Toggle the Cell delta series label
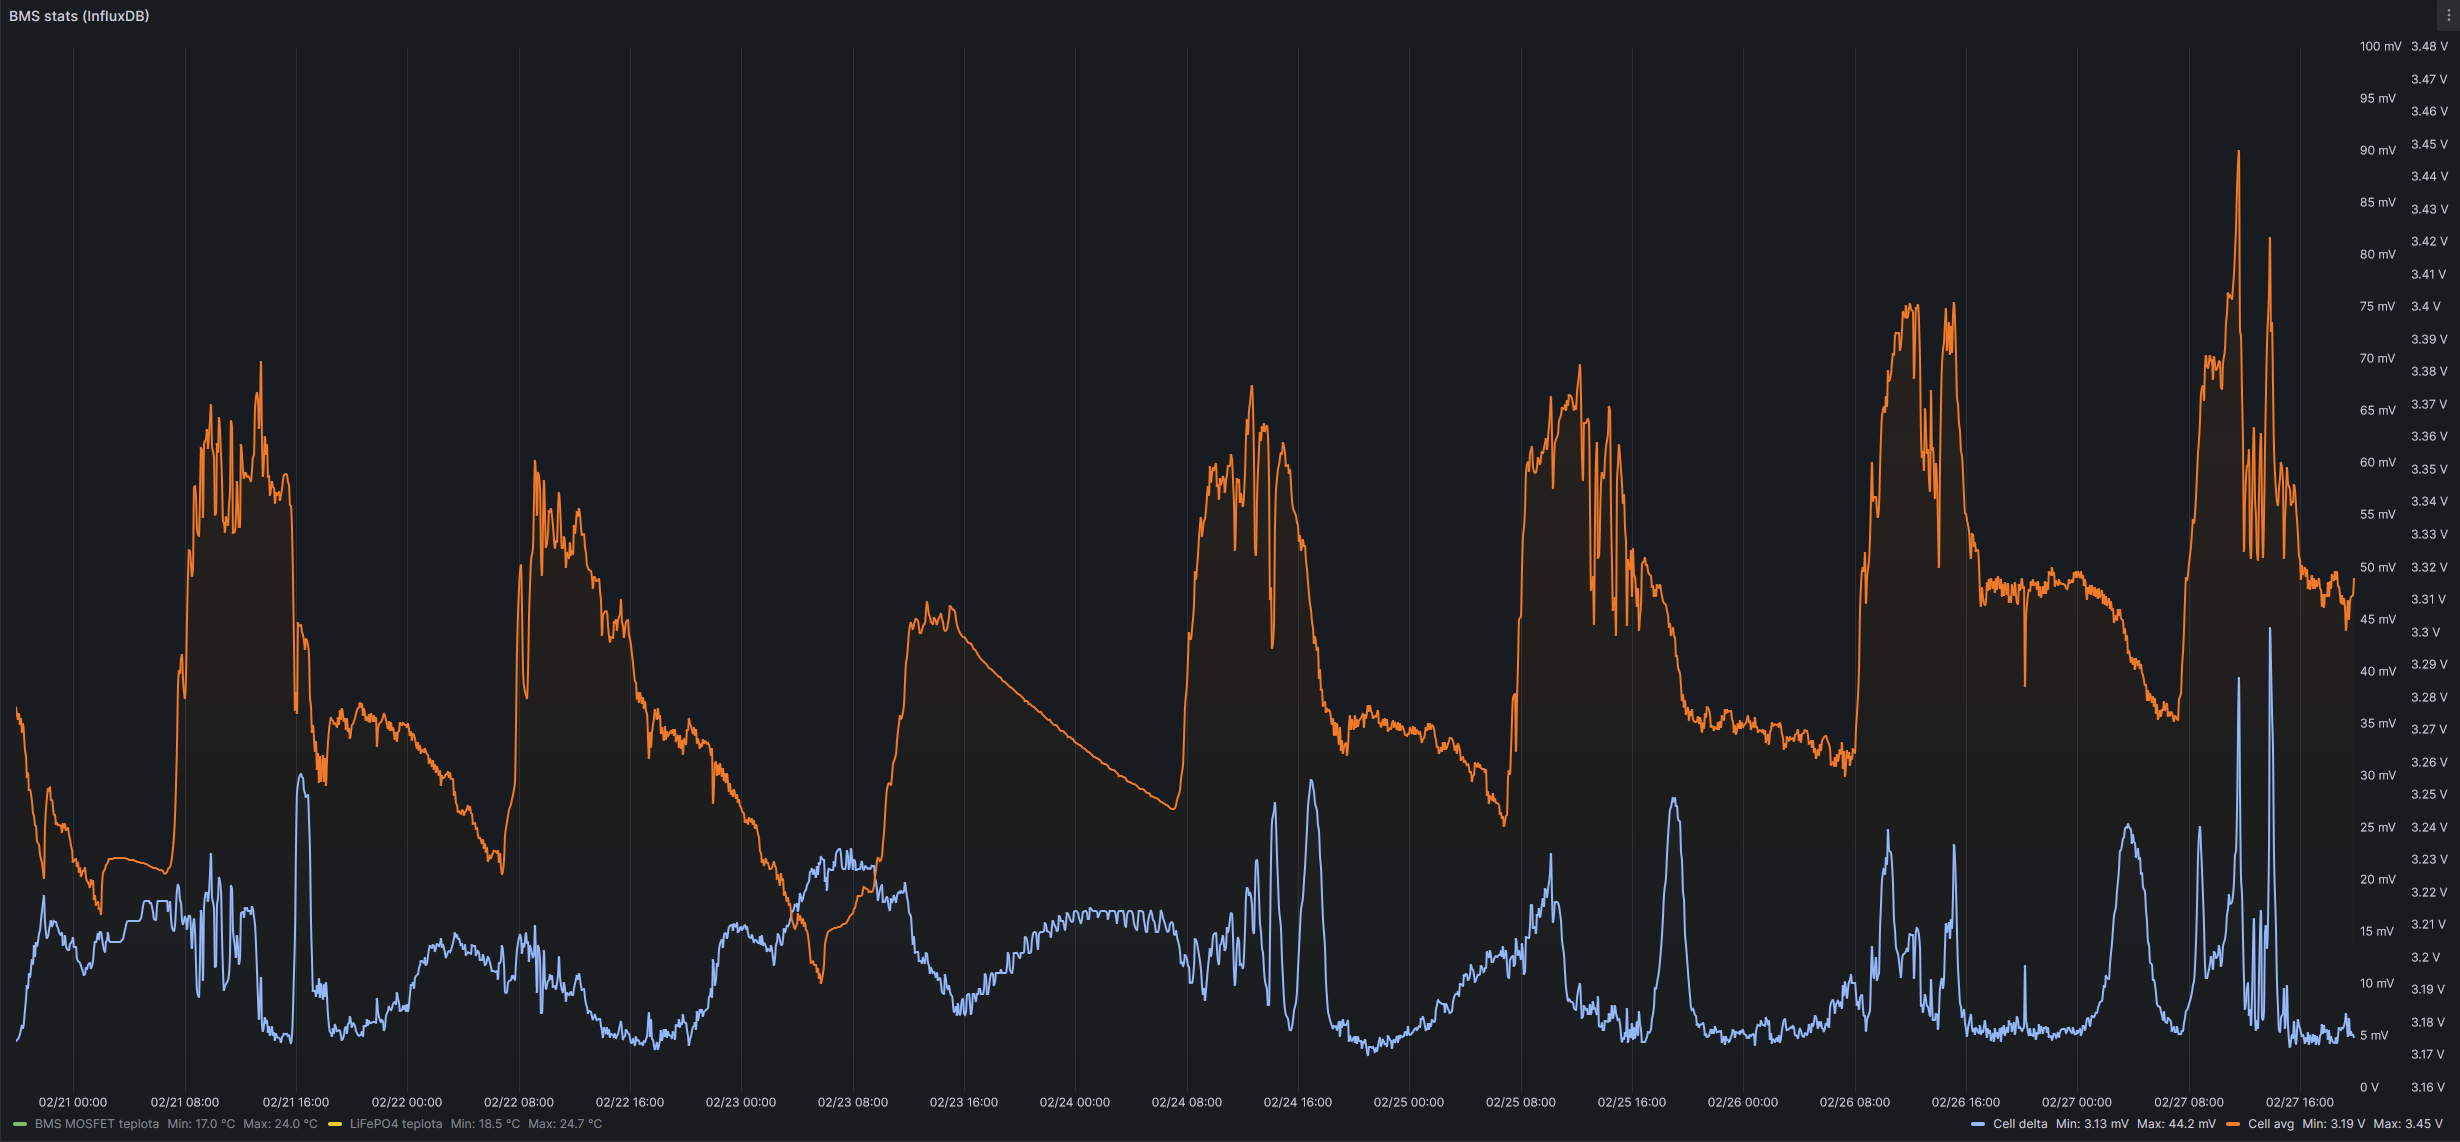Image resolution: width=2460 pixels, height=1142 pixels. [2020, 1124]
